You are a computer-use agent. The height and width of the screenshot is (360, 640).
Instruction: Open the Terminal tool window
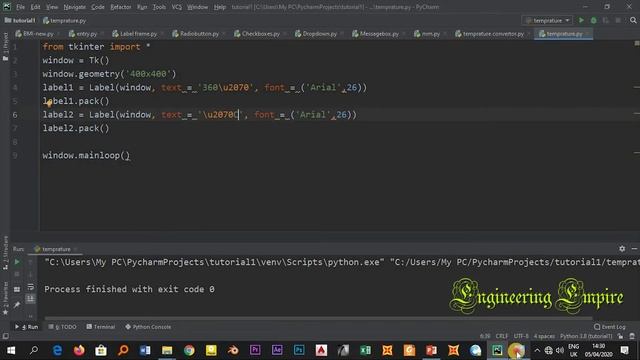101,327
